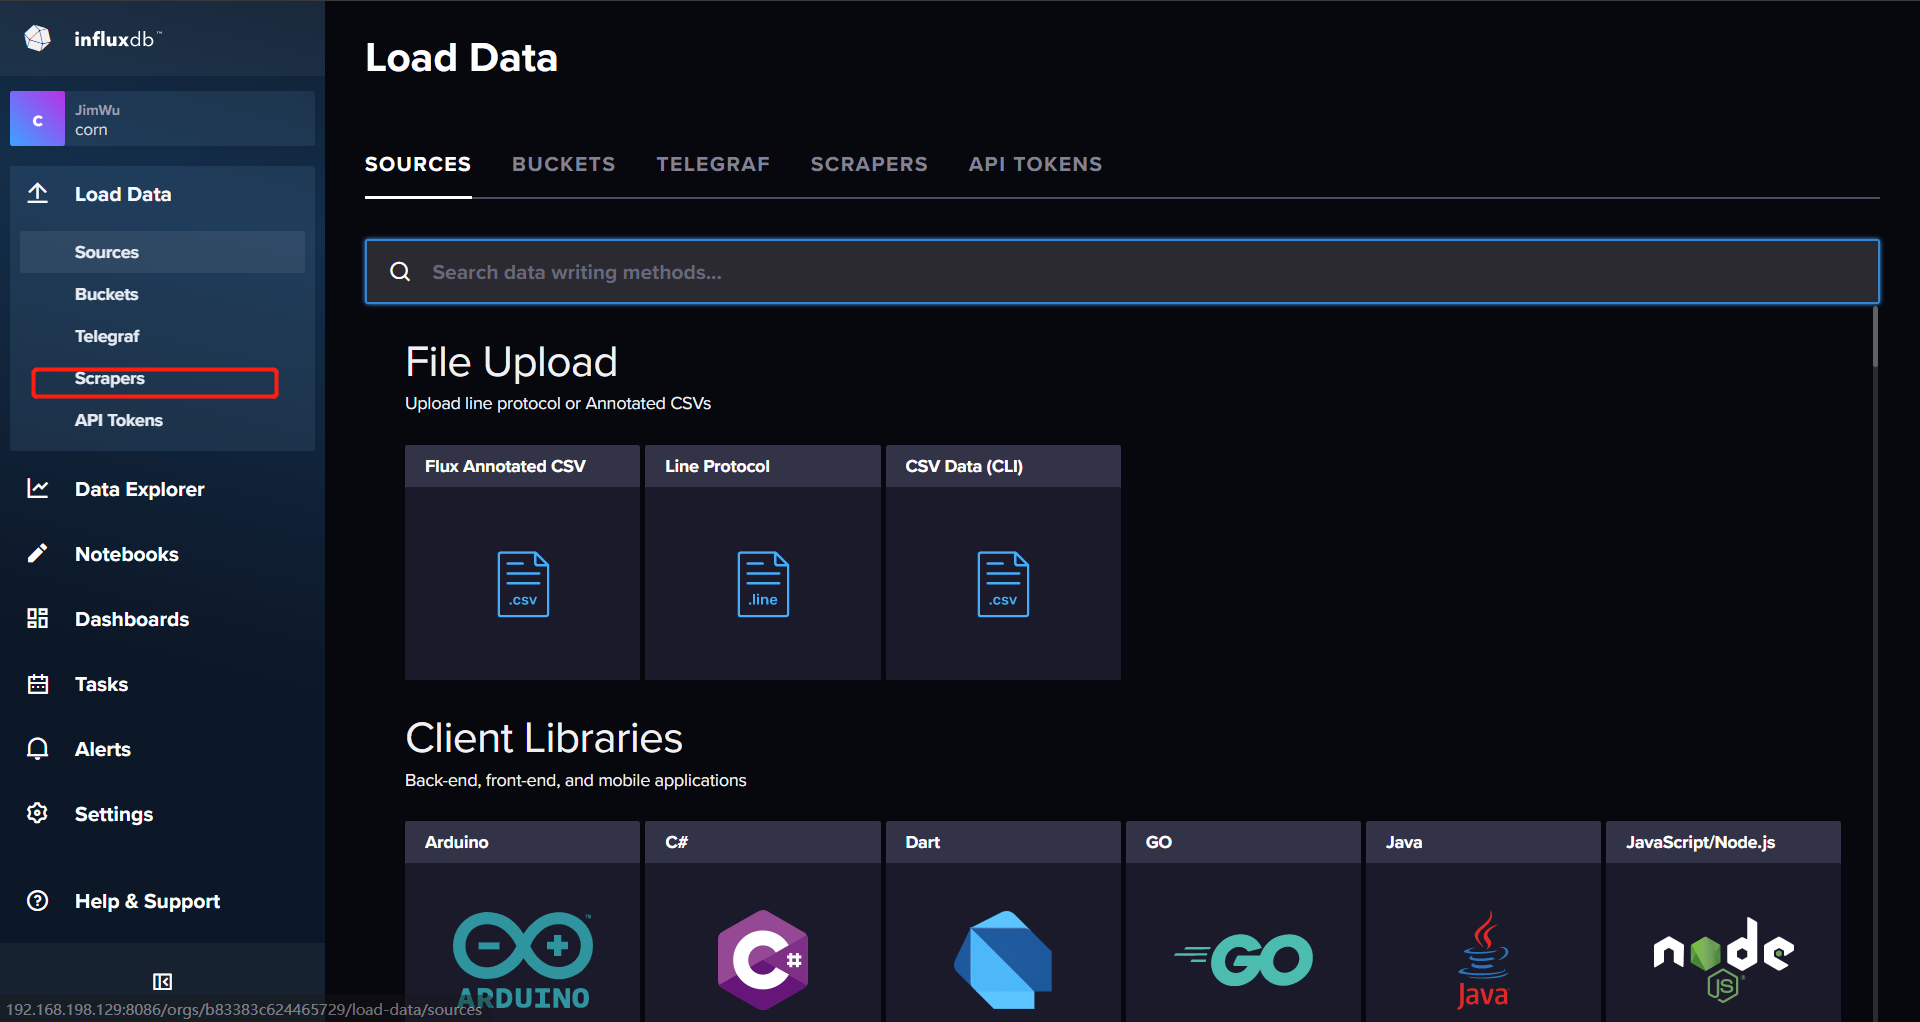
Task: Switch to the Sources tab
Action: pos(418,164)
